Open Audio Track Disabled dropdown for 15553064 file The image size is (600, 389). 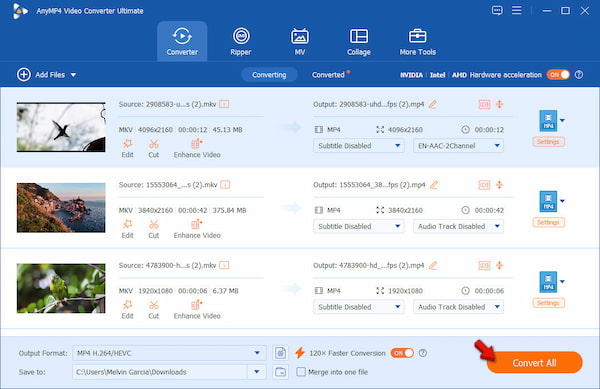458,226
